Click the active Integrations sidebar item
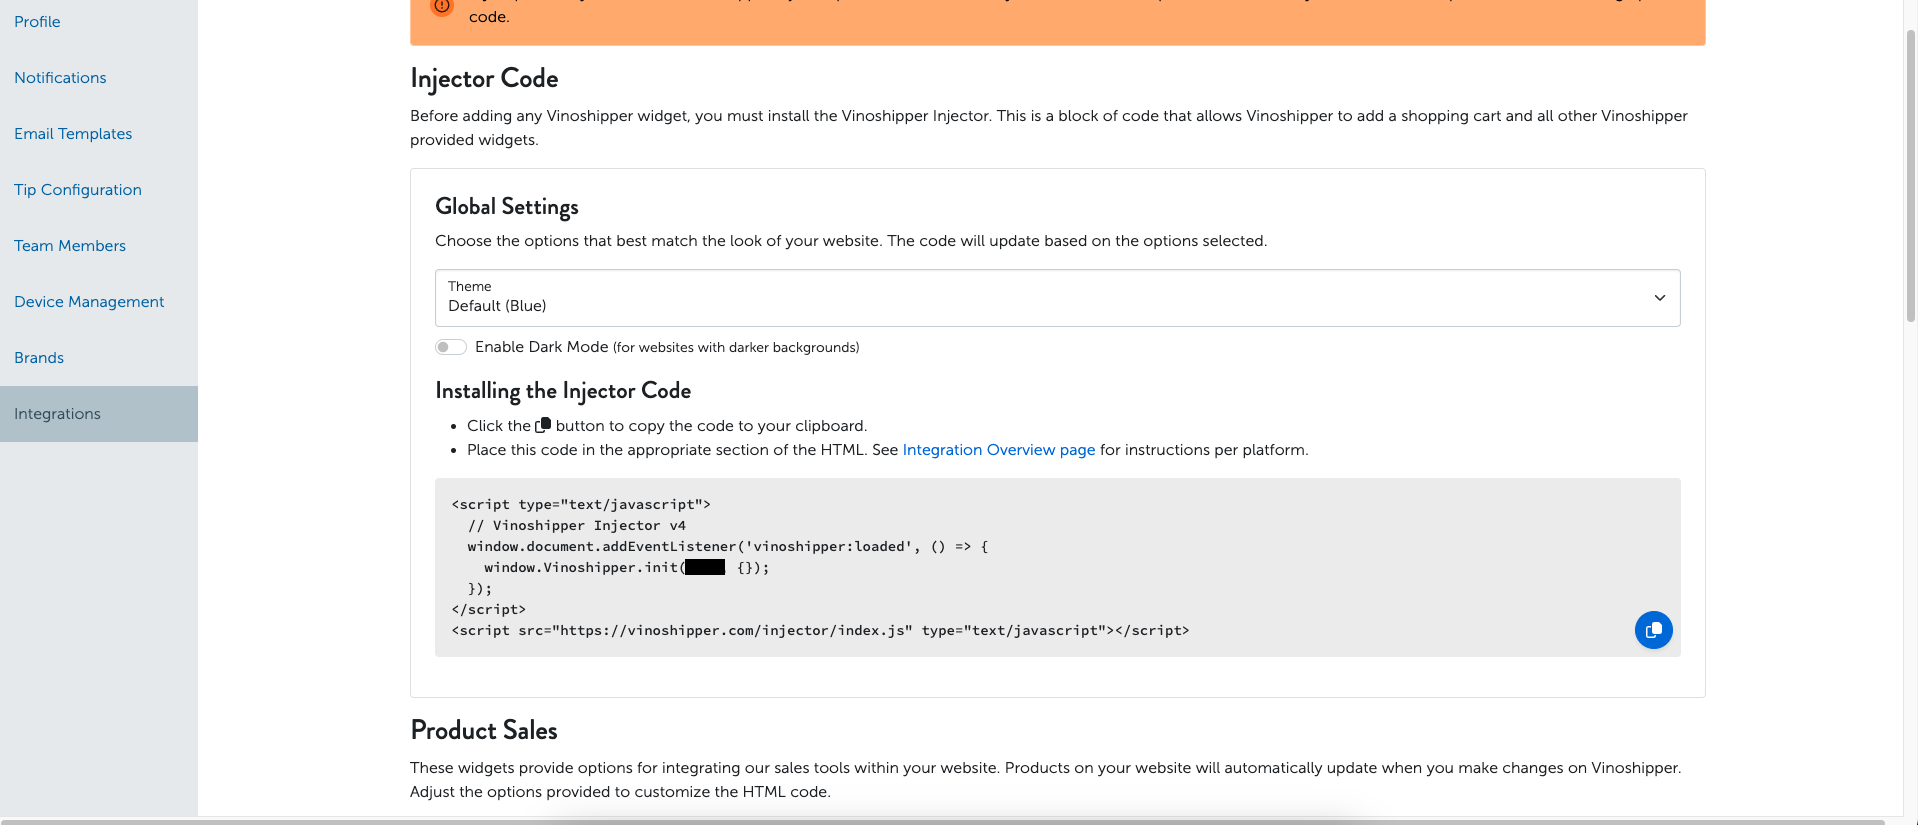The image size is (1918, 825). [x=99, y=414]
